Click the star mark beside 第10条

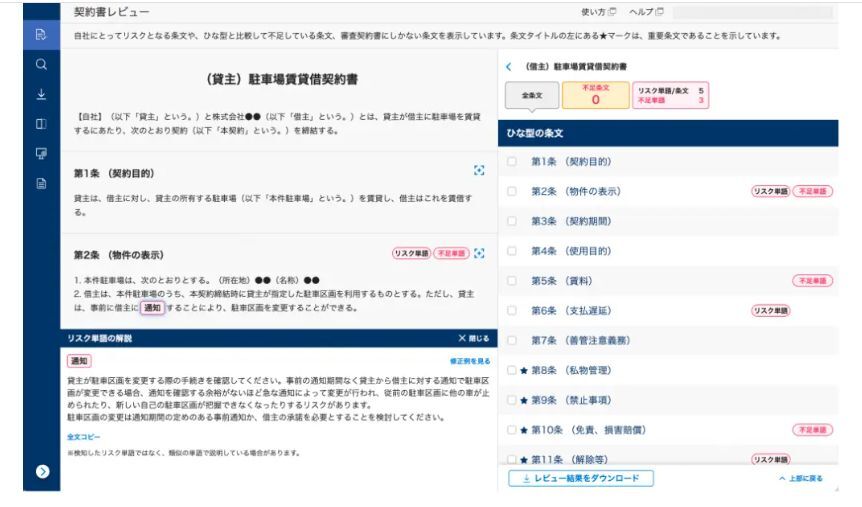click(524, 430)
